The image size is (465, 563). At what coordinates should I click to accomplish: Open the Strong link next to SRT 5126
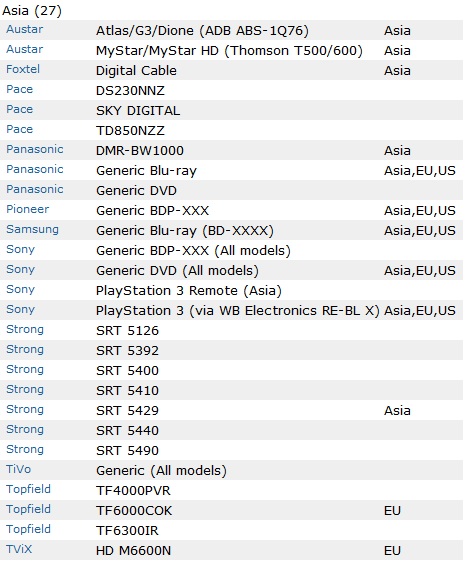pos(25,330)
